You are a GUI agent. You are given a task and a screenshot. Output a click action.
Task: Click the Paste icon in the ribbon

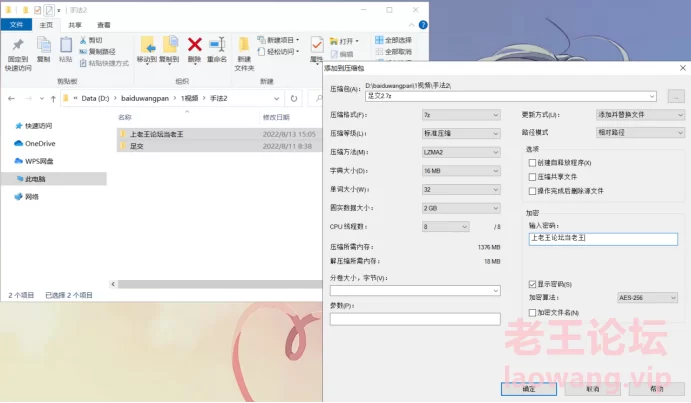[66, 45]
